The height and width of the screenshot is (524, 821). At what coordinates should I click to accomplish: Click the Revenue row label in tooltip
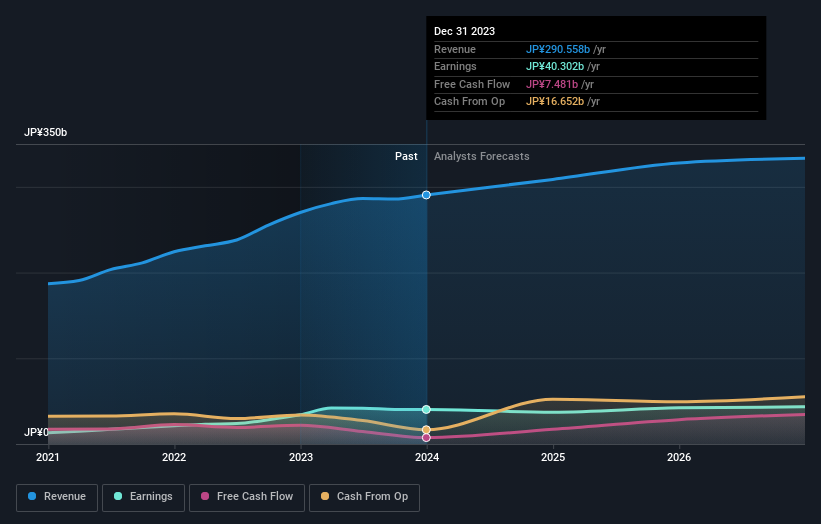point(455,49)
